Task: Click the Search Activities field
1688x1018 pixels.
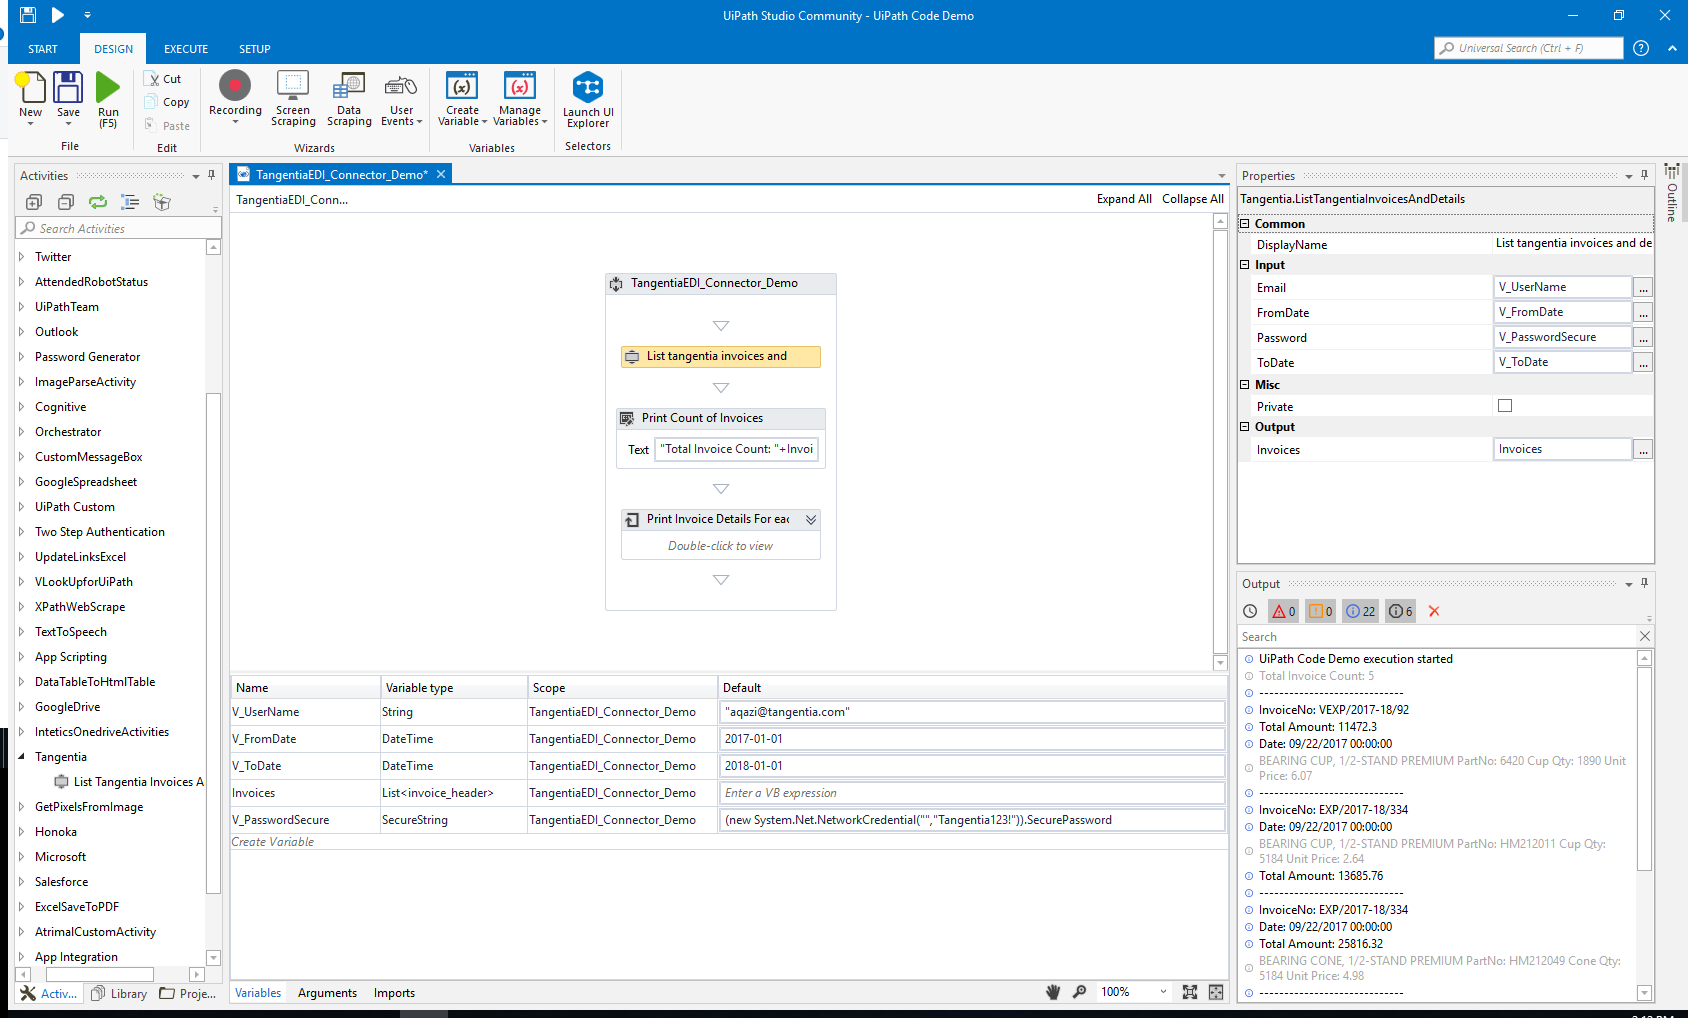Action: 118,228
